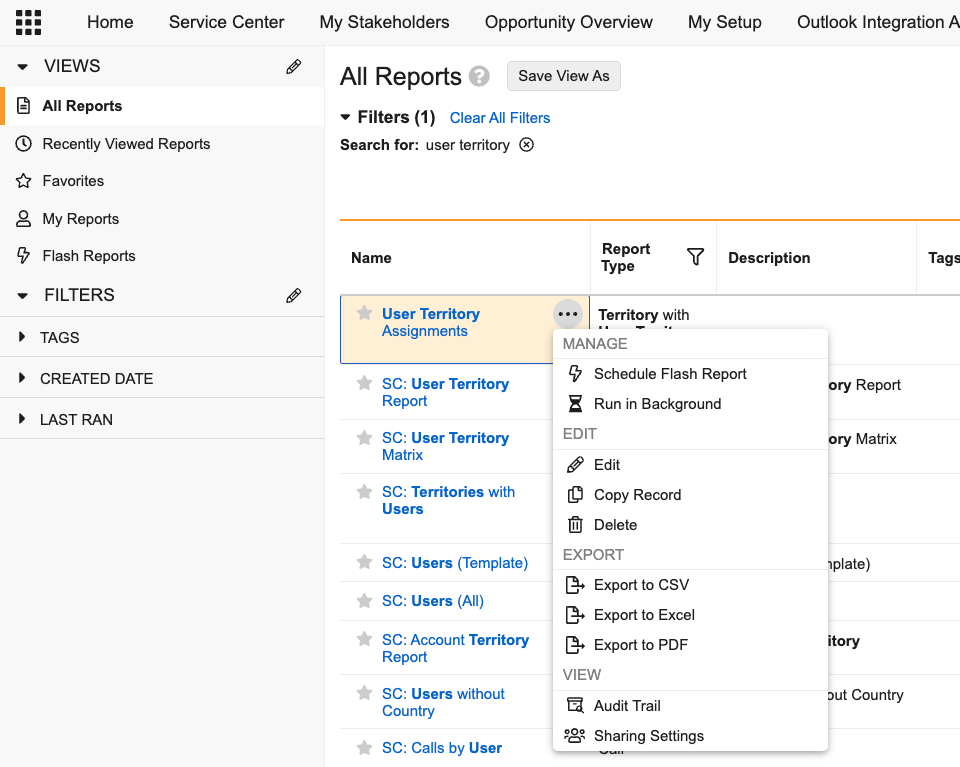960x767 pixels.
Task: Open the All Reports help question icon
Action: pos(480,77)
